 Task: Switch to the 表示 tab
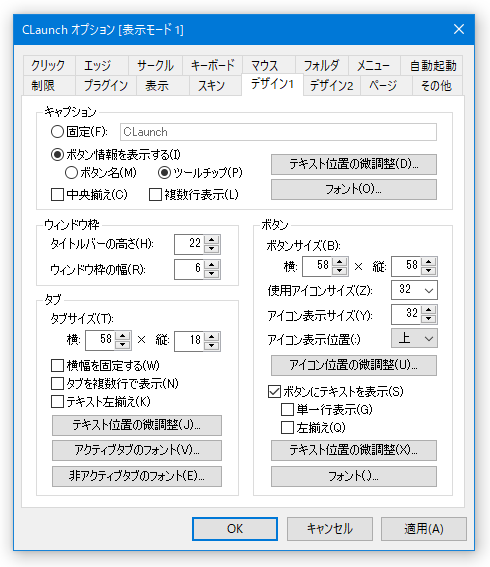click(x=163, y=86)
